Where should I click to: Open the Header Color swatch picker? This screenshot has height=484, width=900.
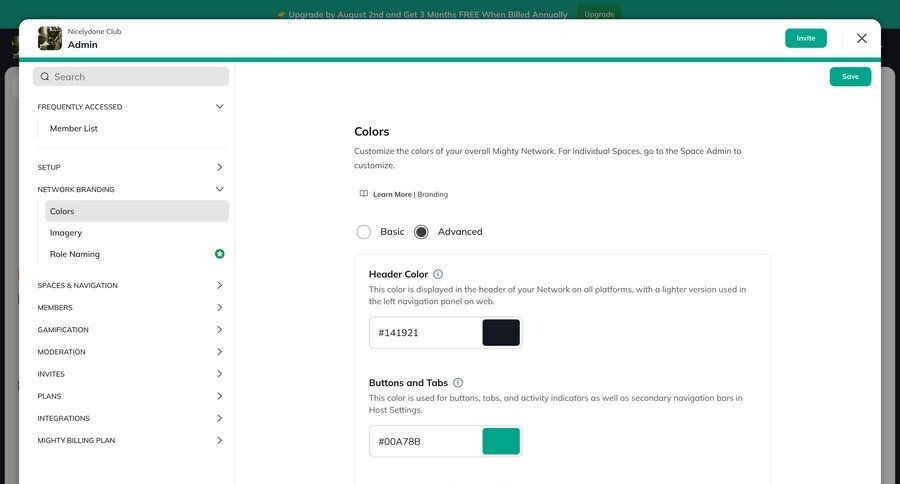click(501, 333)
